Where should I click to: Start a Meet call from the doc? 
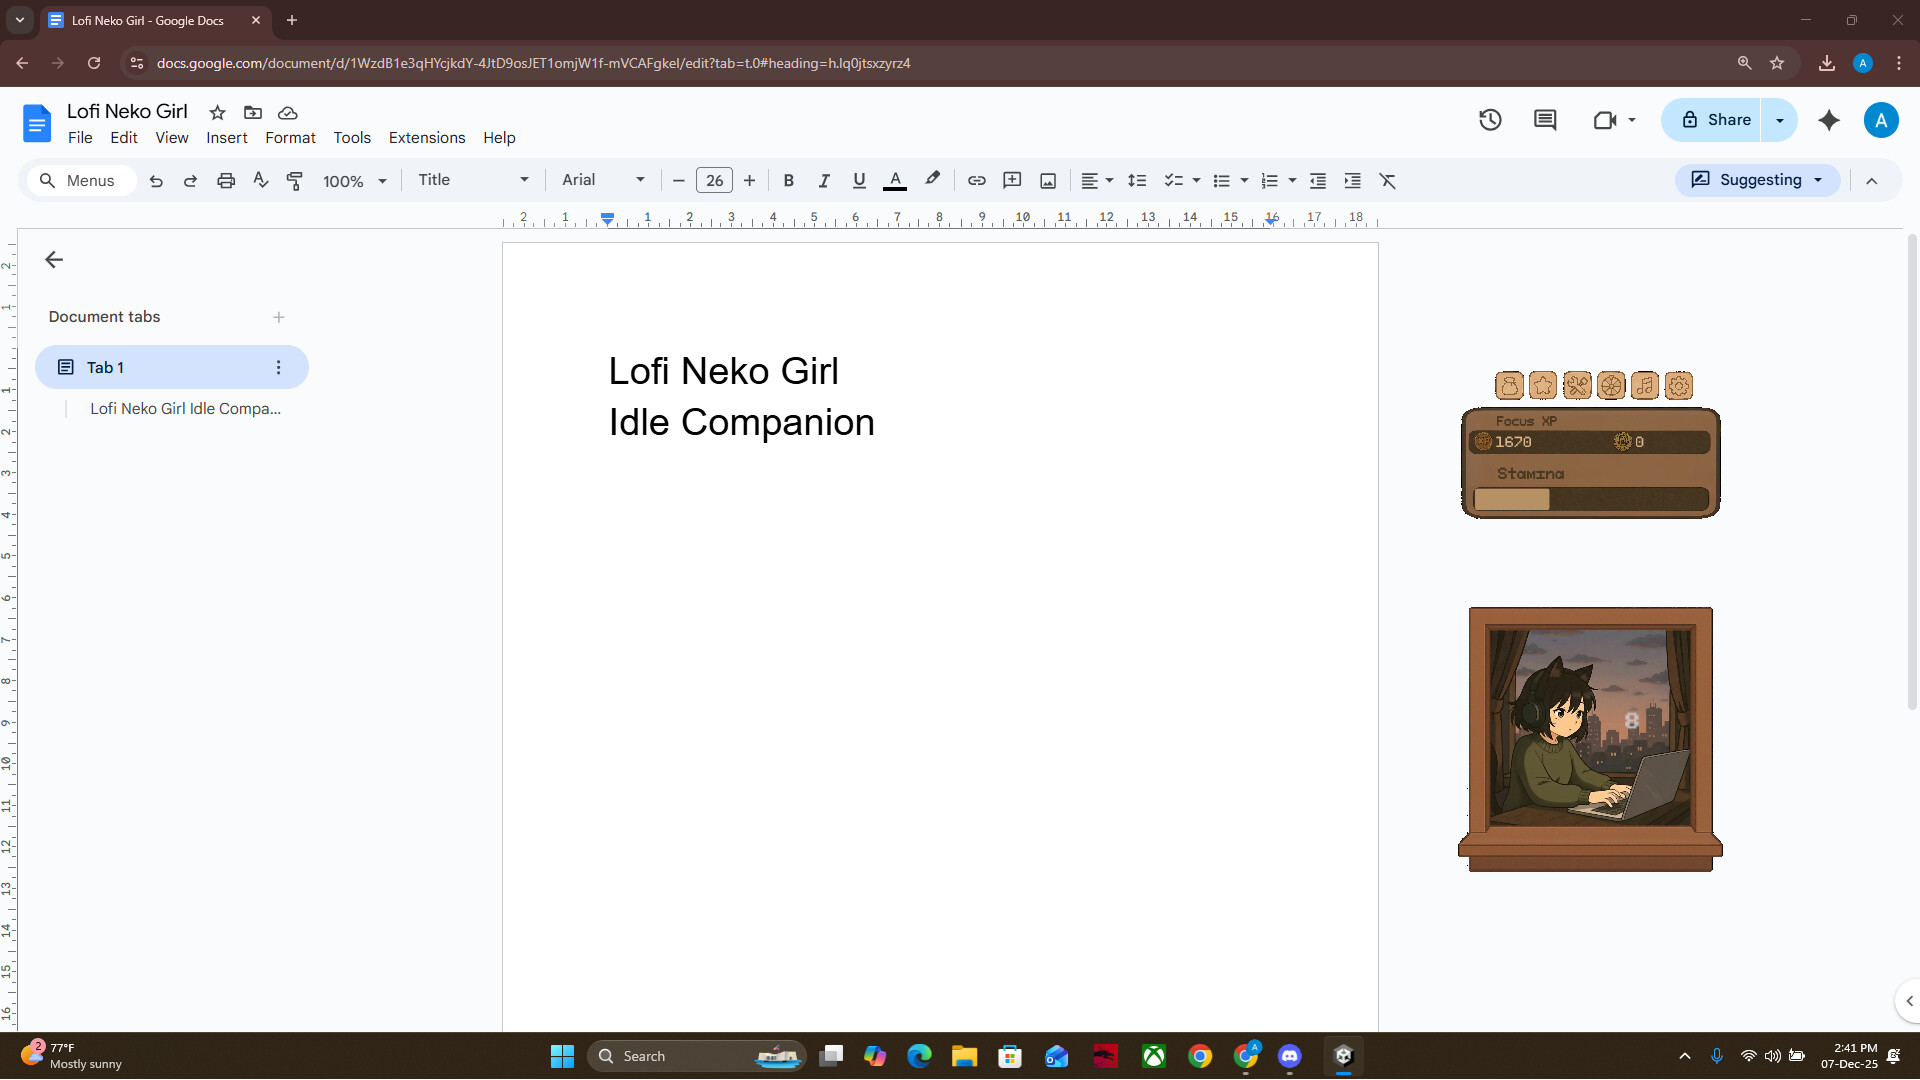point(1607,119)
